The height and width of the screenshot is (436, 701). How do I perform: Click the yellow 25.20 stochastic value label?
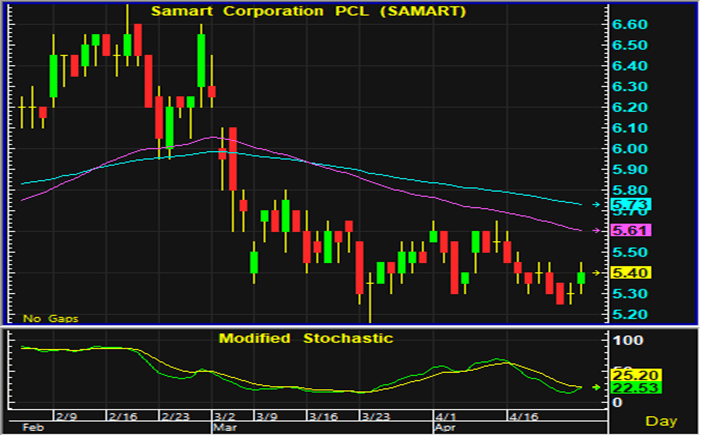coord(633,374)
